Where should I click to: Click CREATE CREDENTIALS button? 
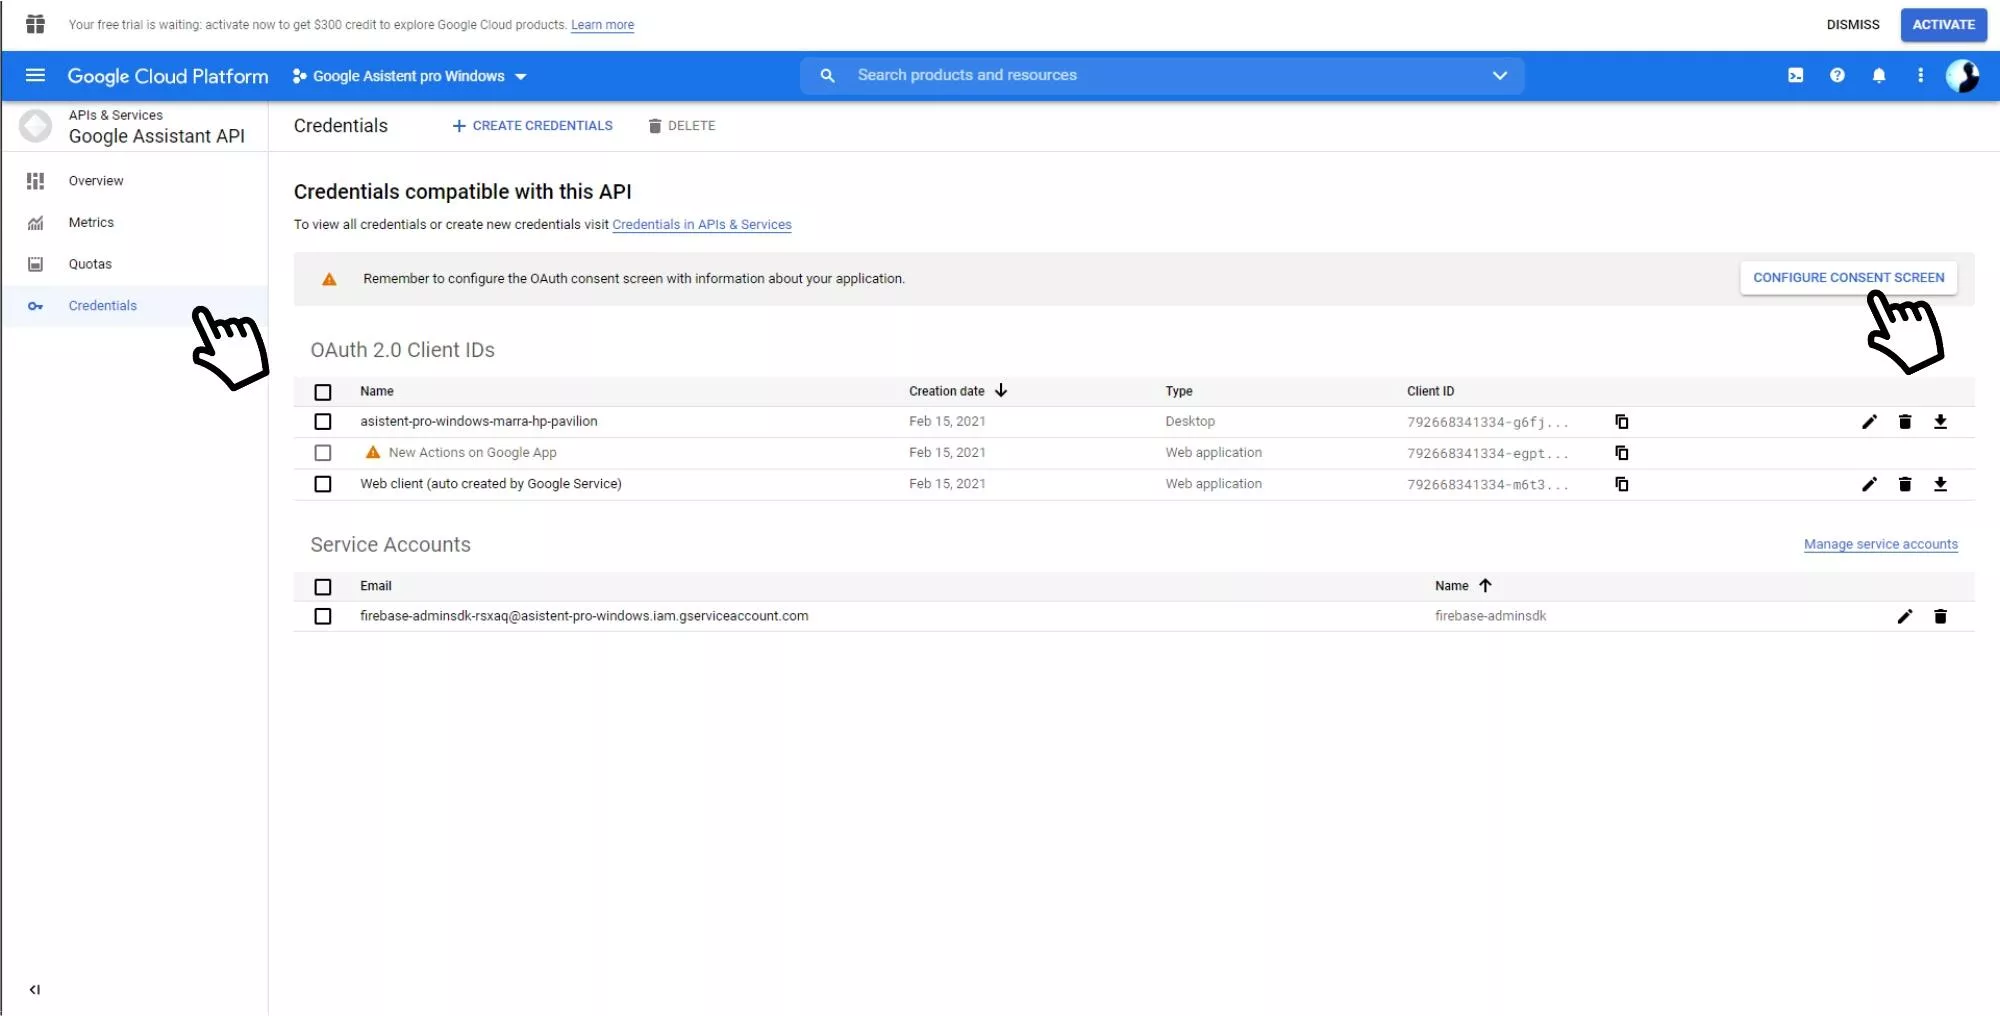(x=532, y=126)
